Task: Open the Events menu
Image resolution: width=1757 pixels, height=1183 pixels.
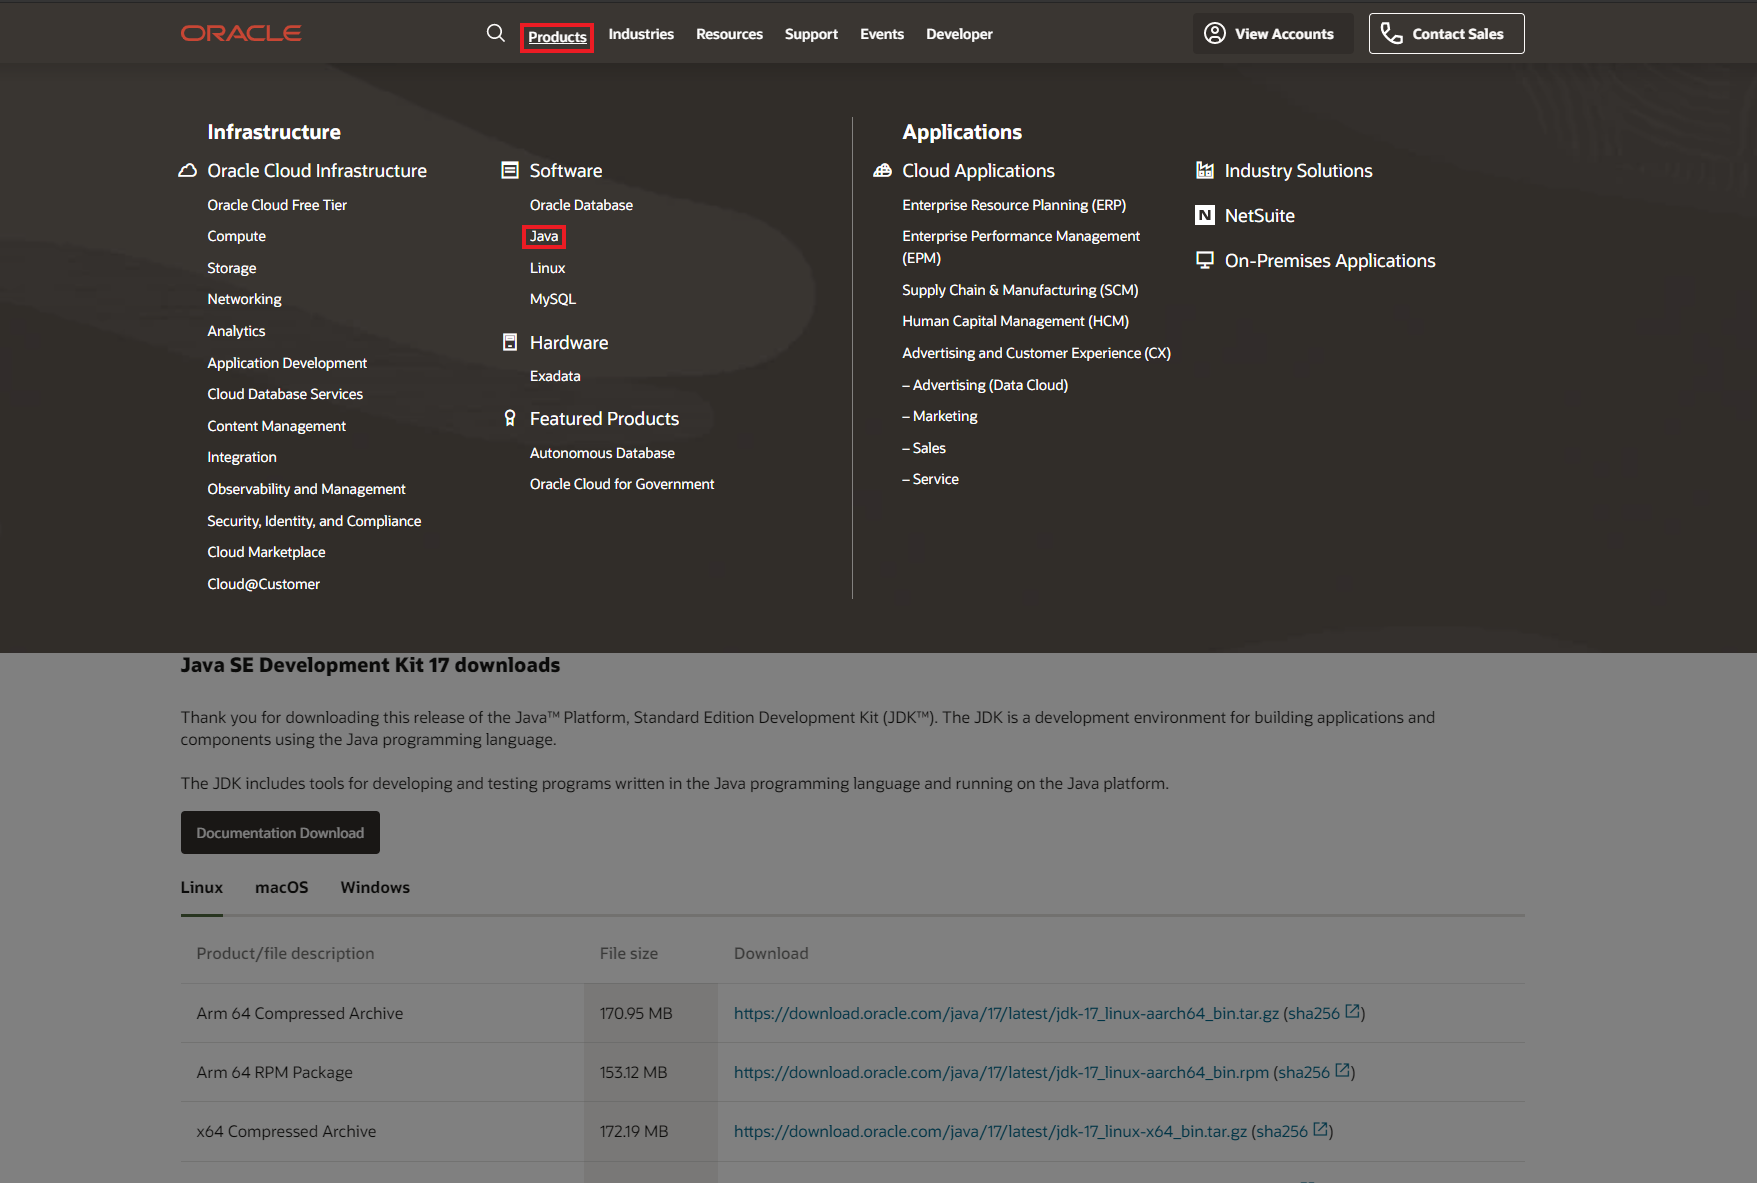Action: tap(882, 34)
